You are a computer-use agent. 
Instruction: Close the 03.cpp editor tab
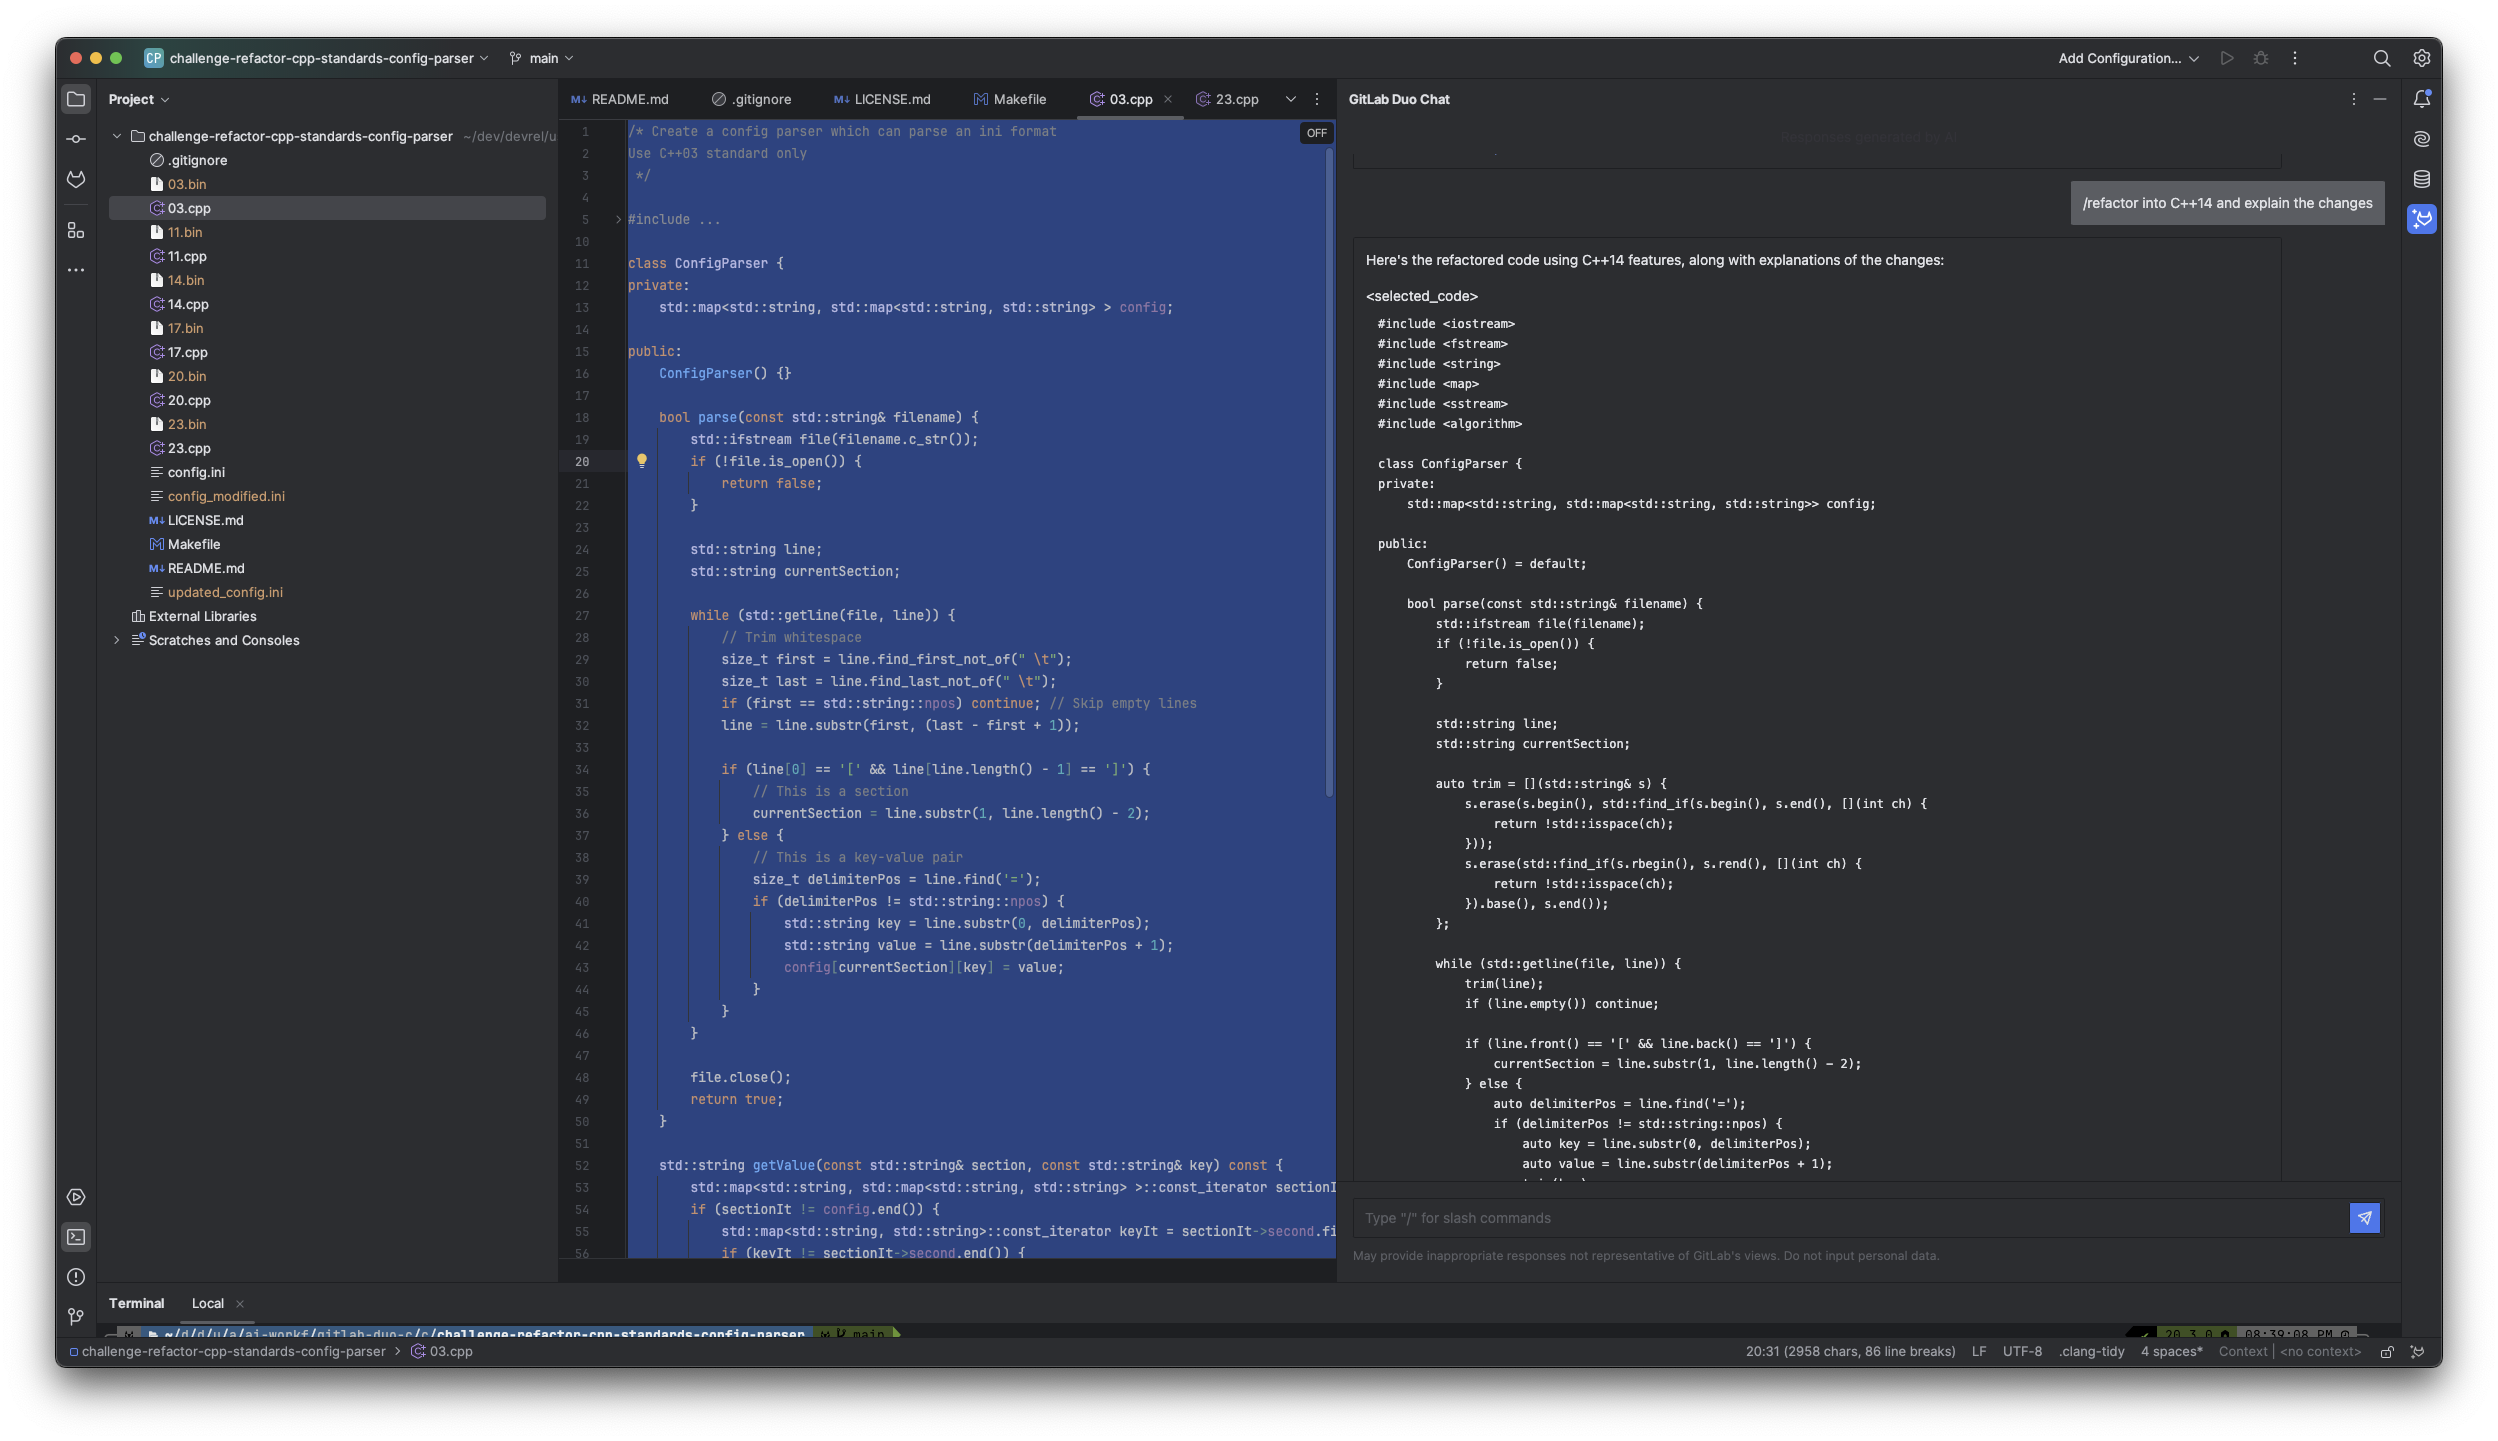pyautogui.click(x=1168, y=99)
